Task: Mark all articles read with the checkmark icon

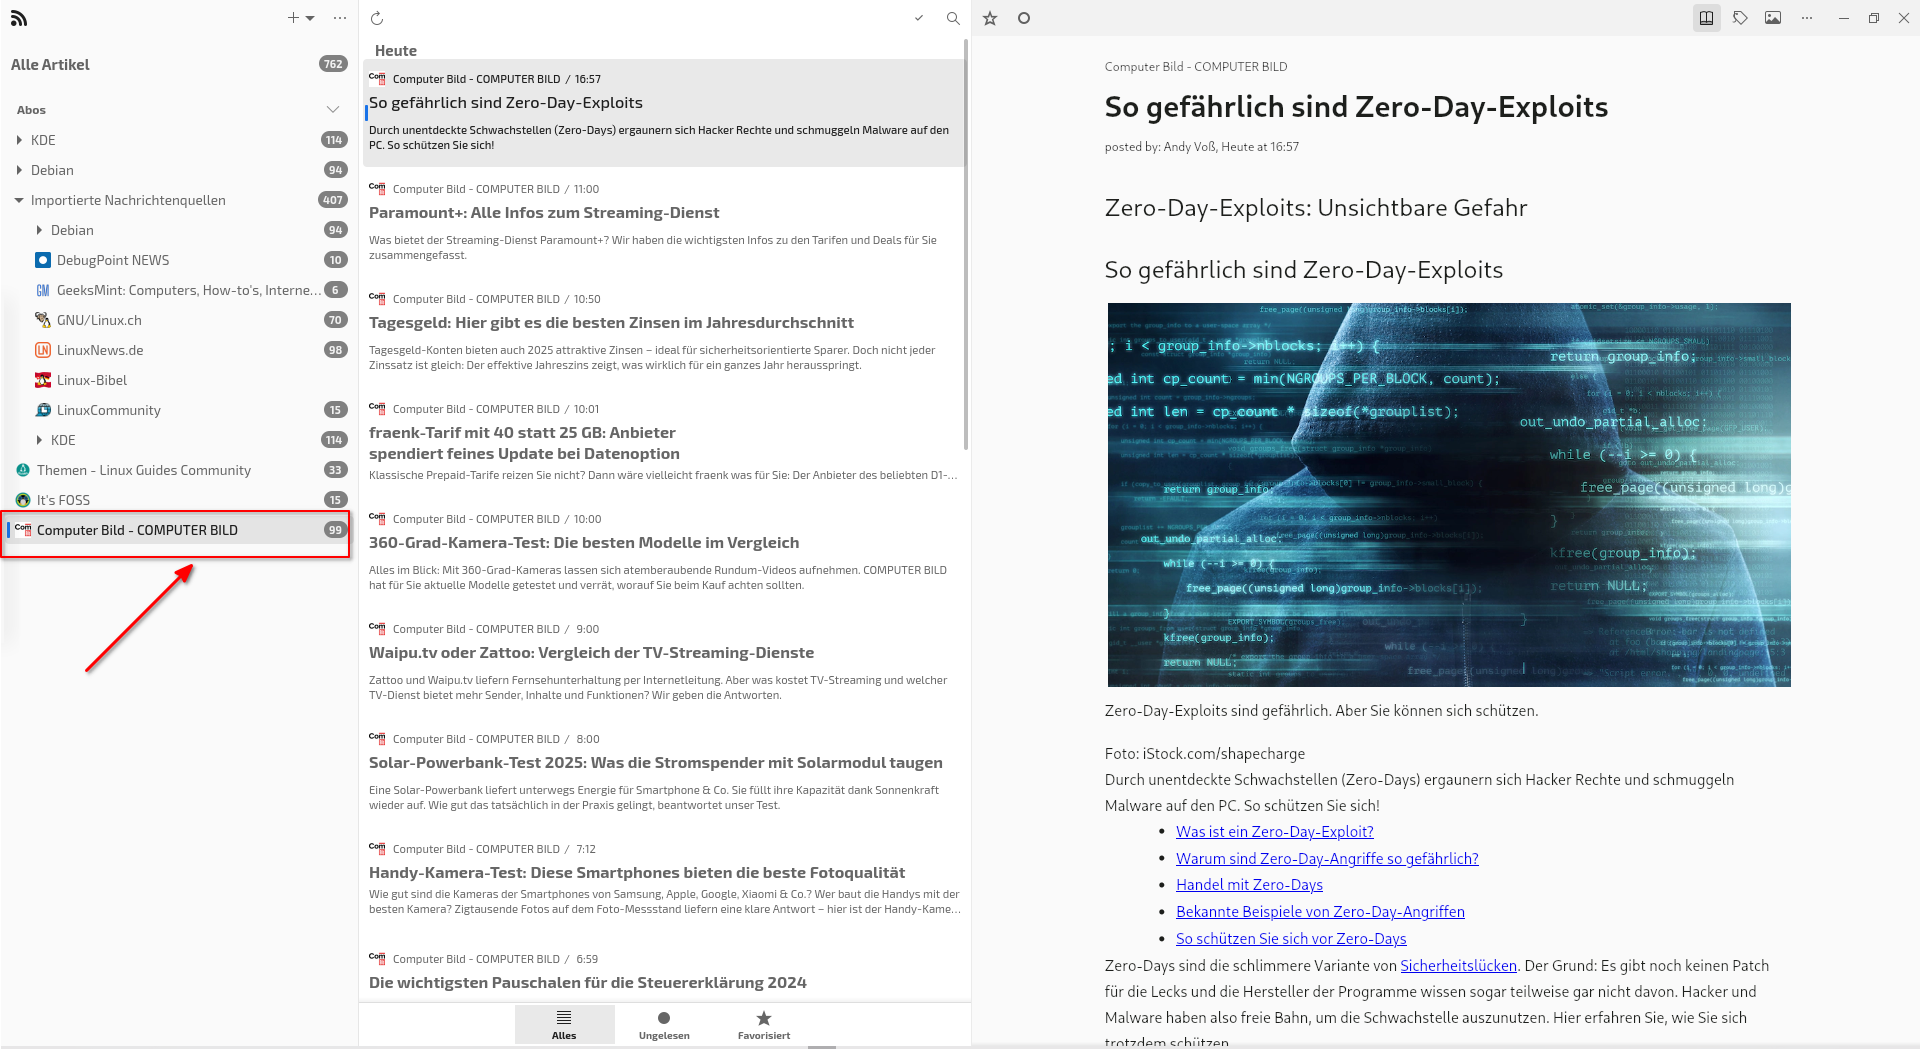Action: click(x=919, y=18)
